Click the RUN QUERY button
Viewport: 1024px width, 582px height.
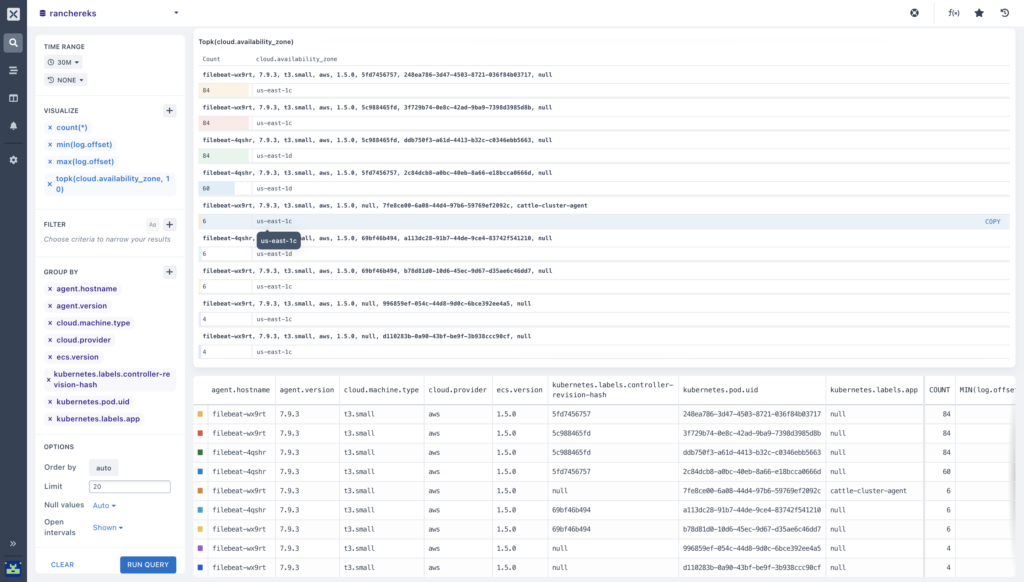pyautogui.click(x=148, y=565)
